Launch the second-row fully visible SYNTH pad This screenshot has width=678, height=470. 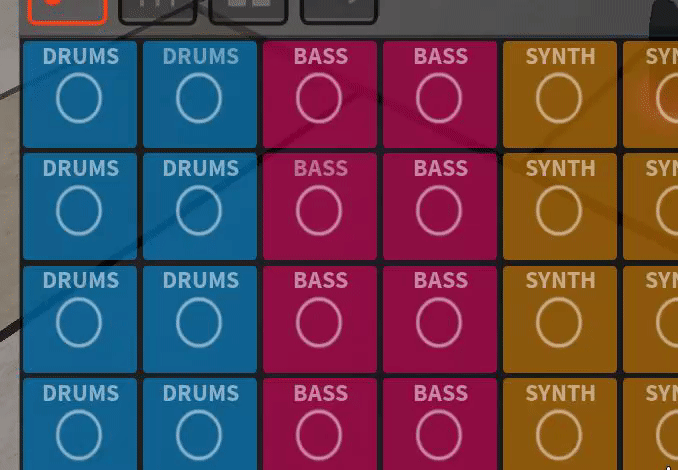(560, 207)
